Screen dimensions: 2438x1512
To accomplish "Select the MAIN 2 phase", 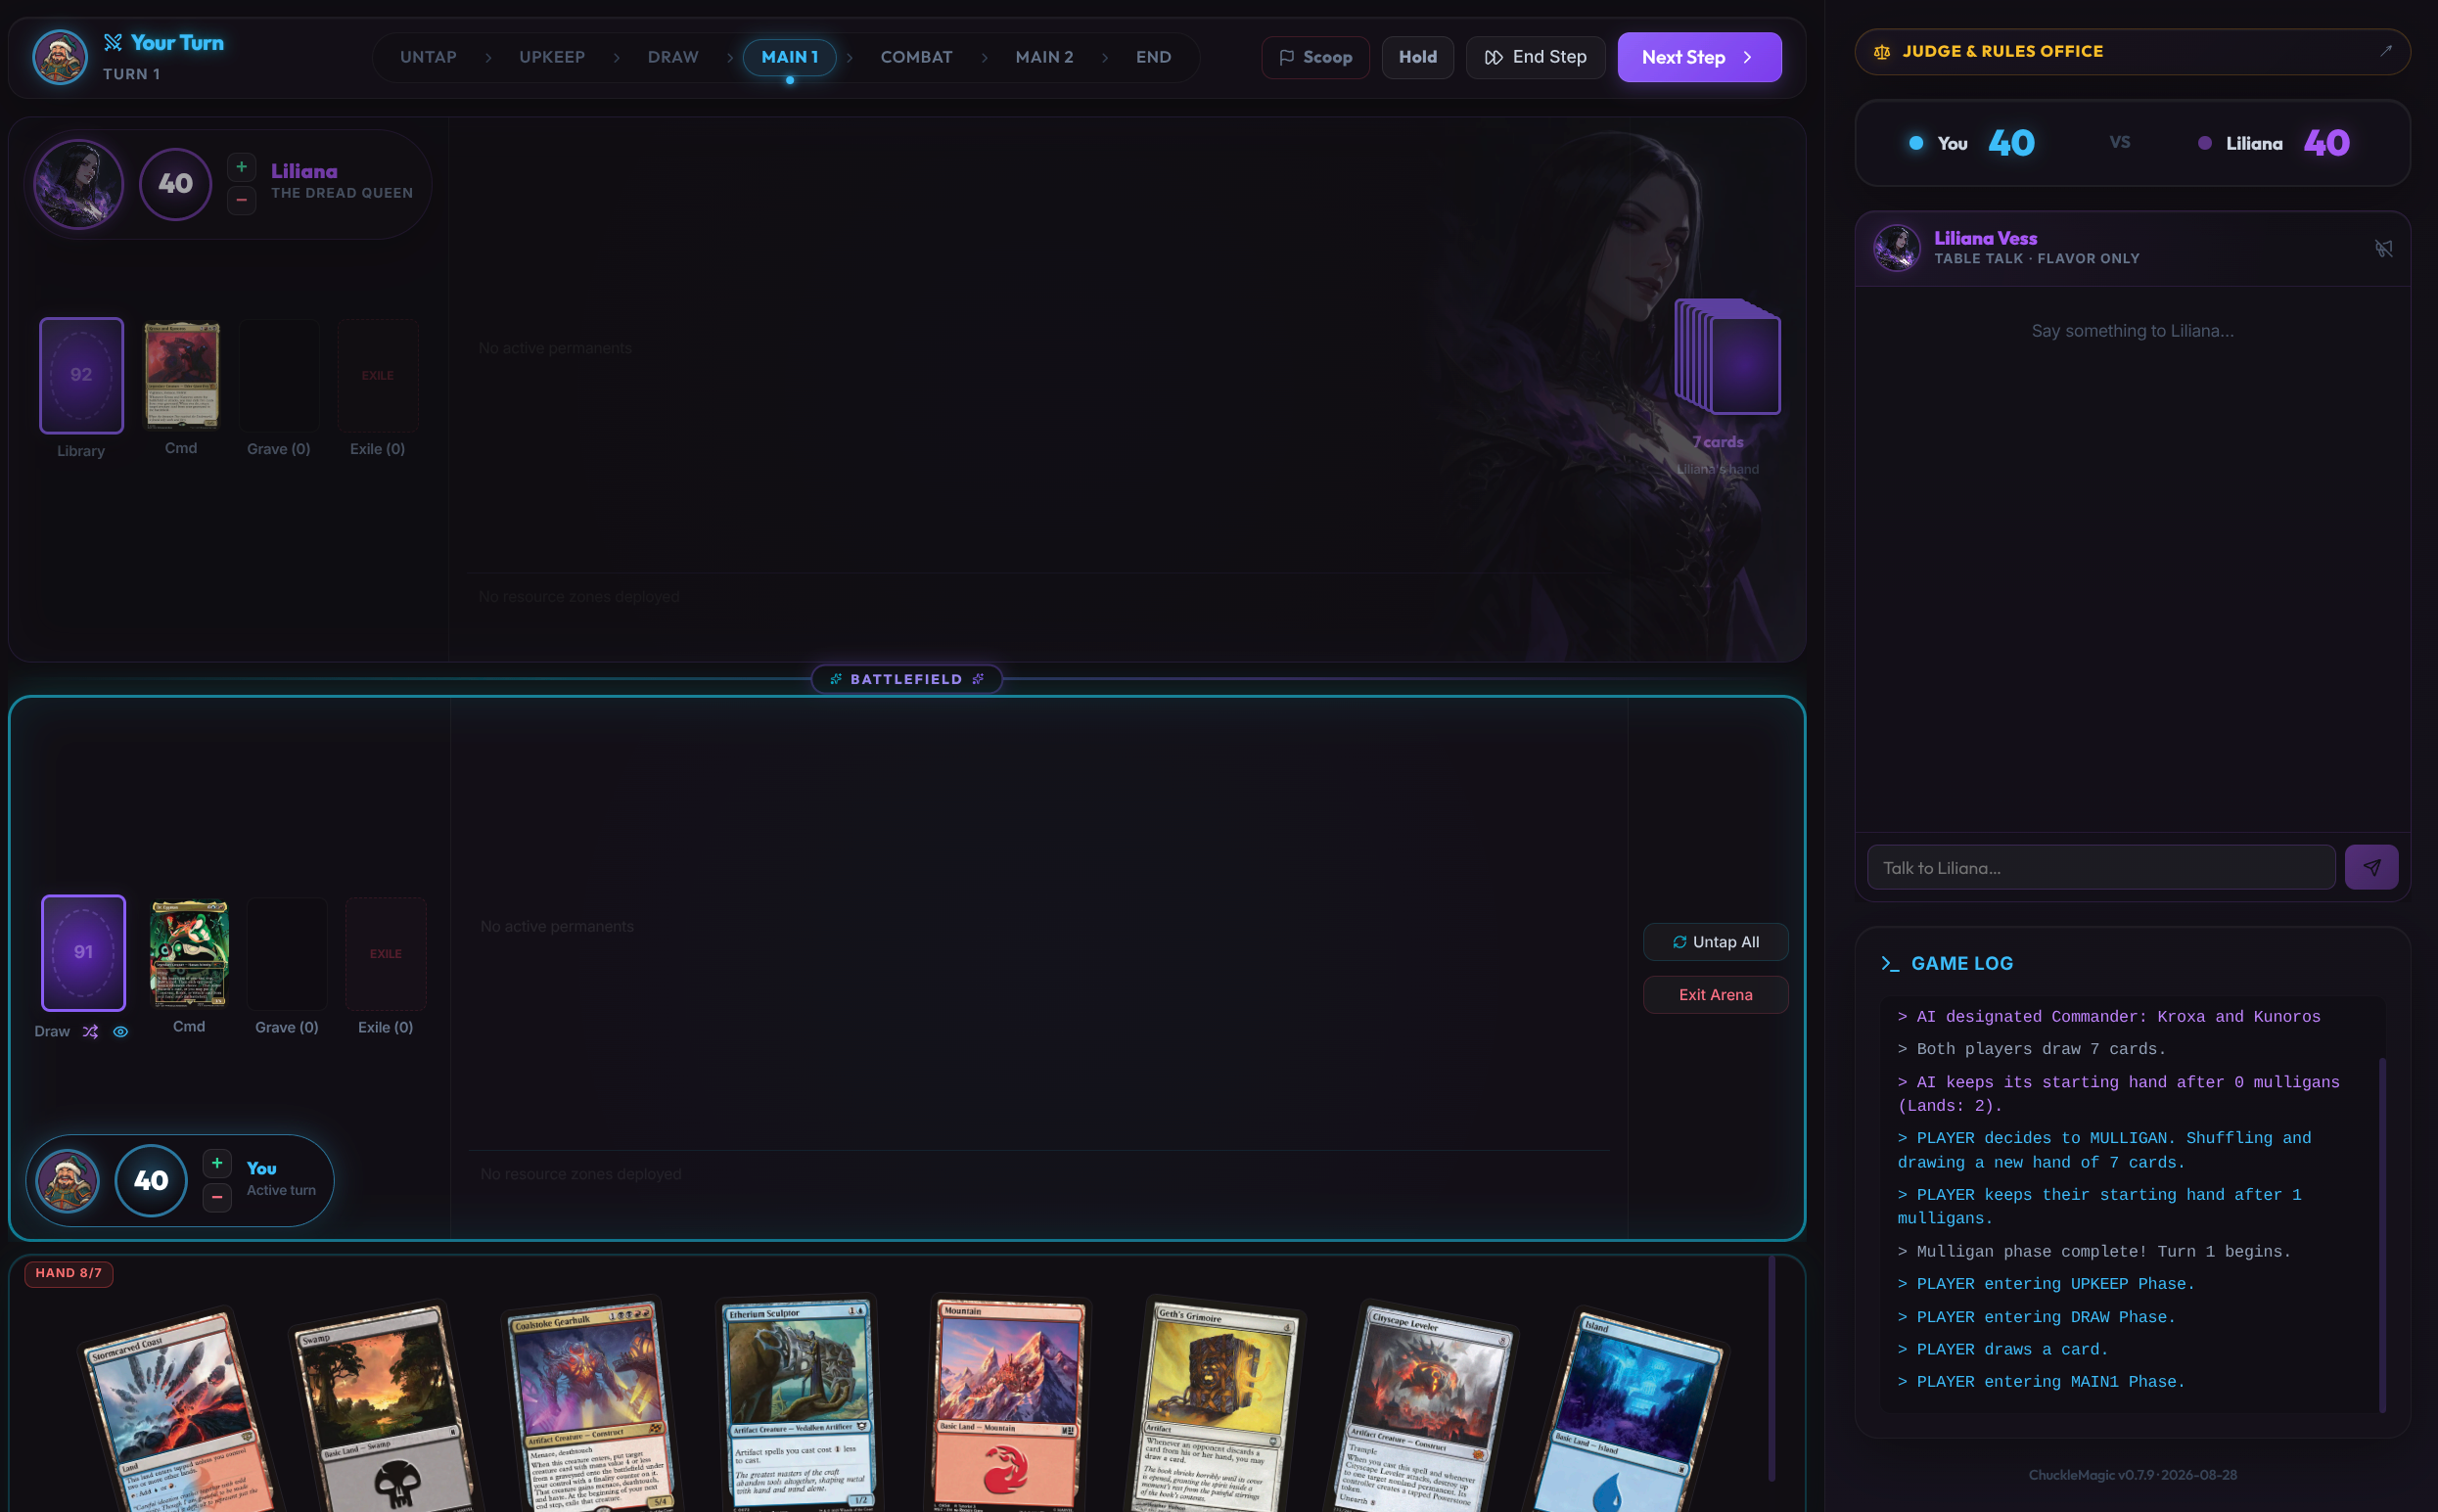I will [1044, 57].
